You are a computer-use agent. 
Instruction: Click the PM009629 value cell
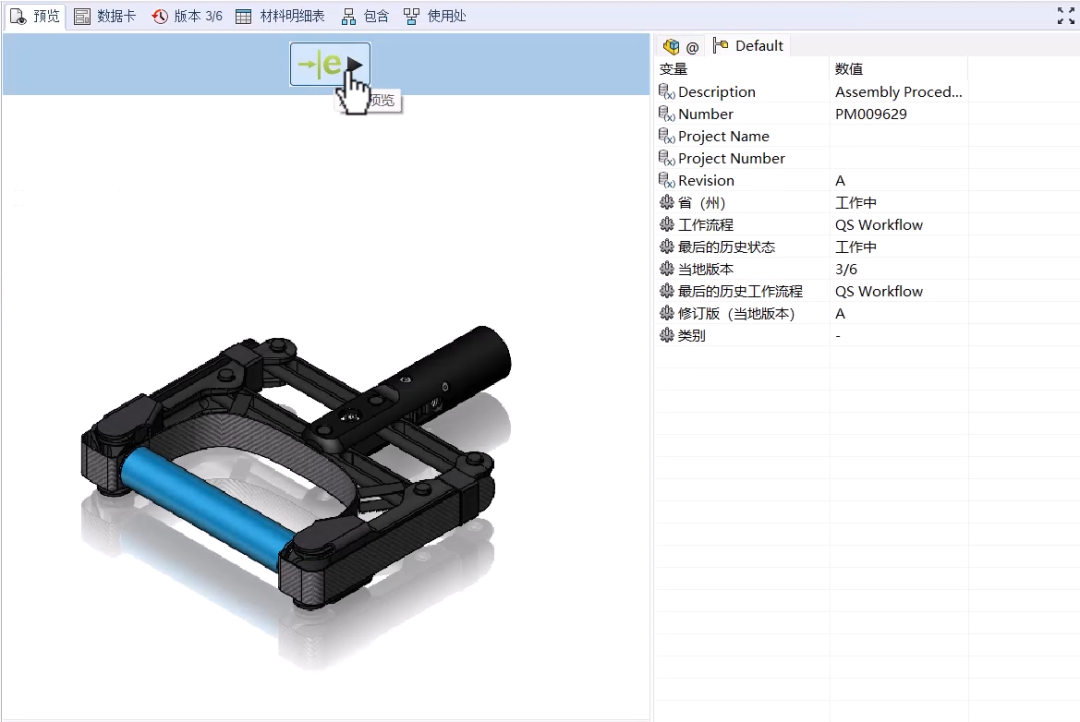click(898, 114)
